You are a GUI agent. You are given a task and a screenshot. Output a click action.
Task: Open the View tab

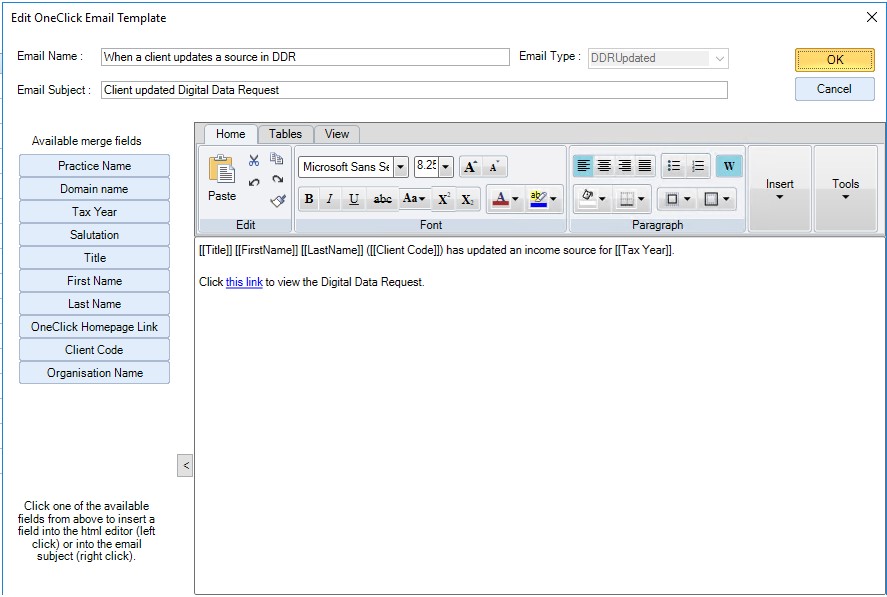pyautogui.click(x=337, y=134)
